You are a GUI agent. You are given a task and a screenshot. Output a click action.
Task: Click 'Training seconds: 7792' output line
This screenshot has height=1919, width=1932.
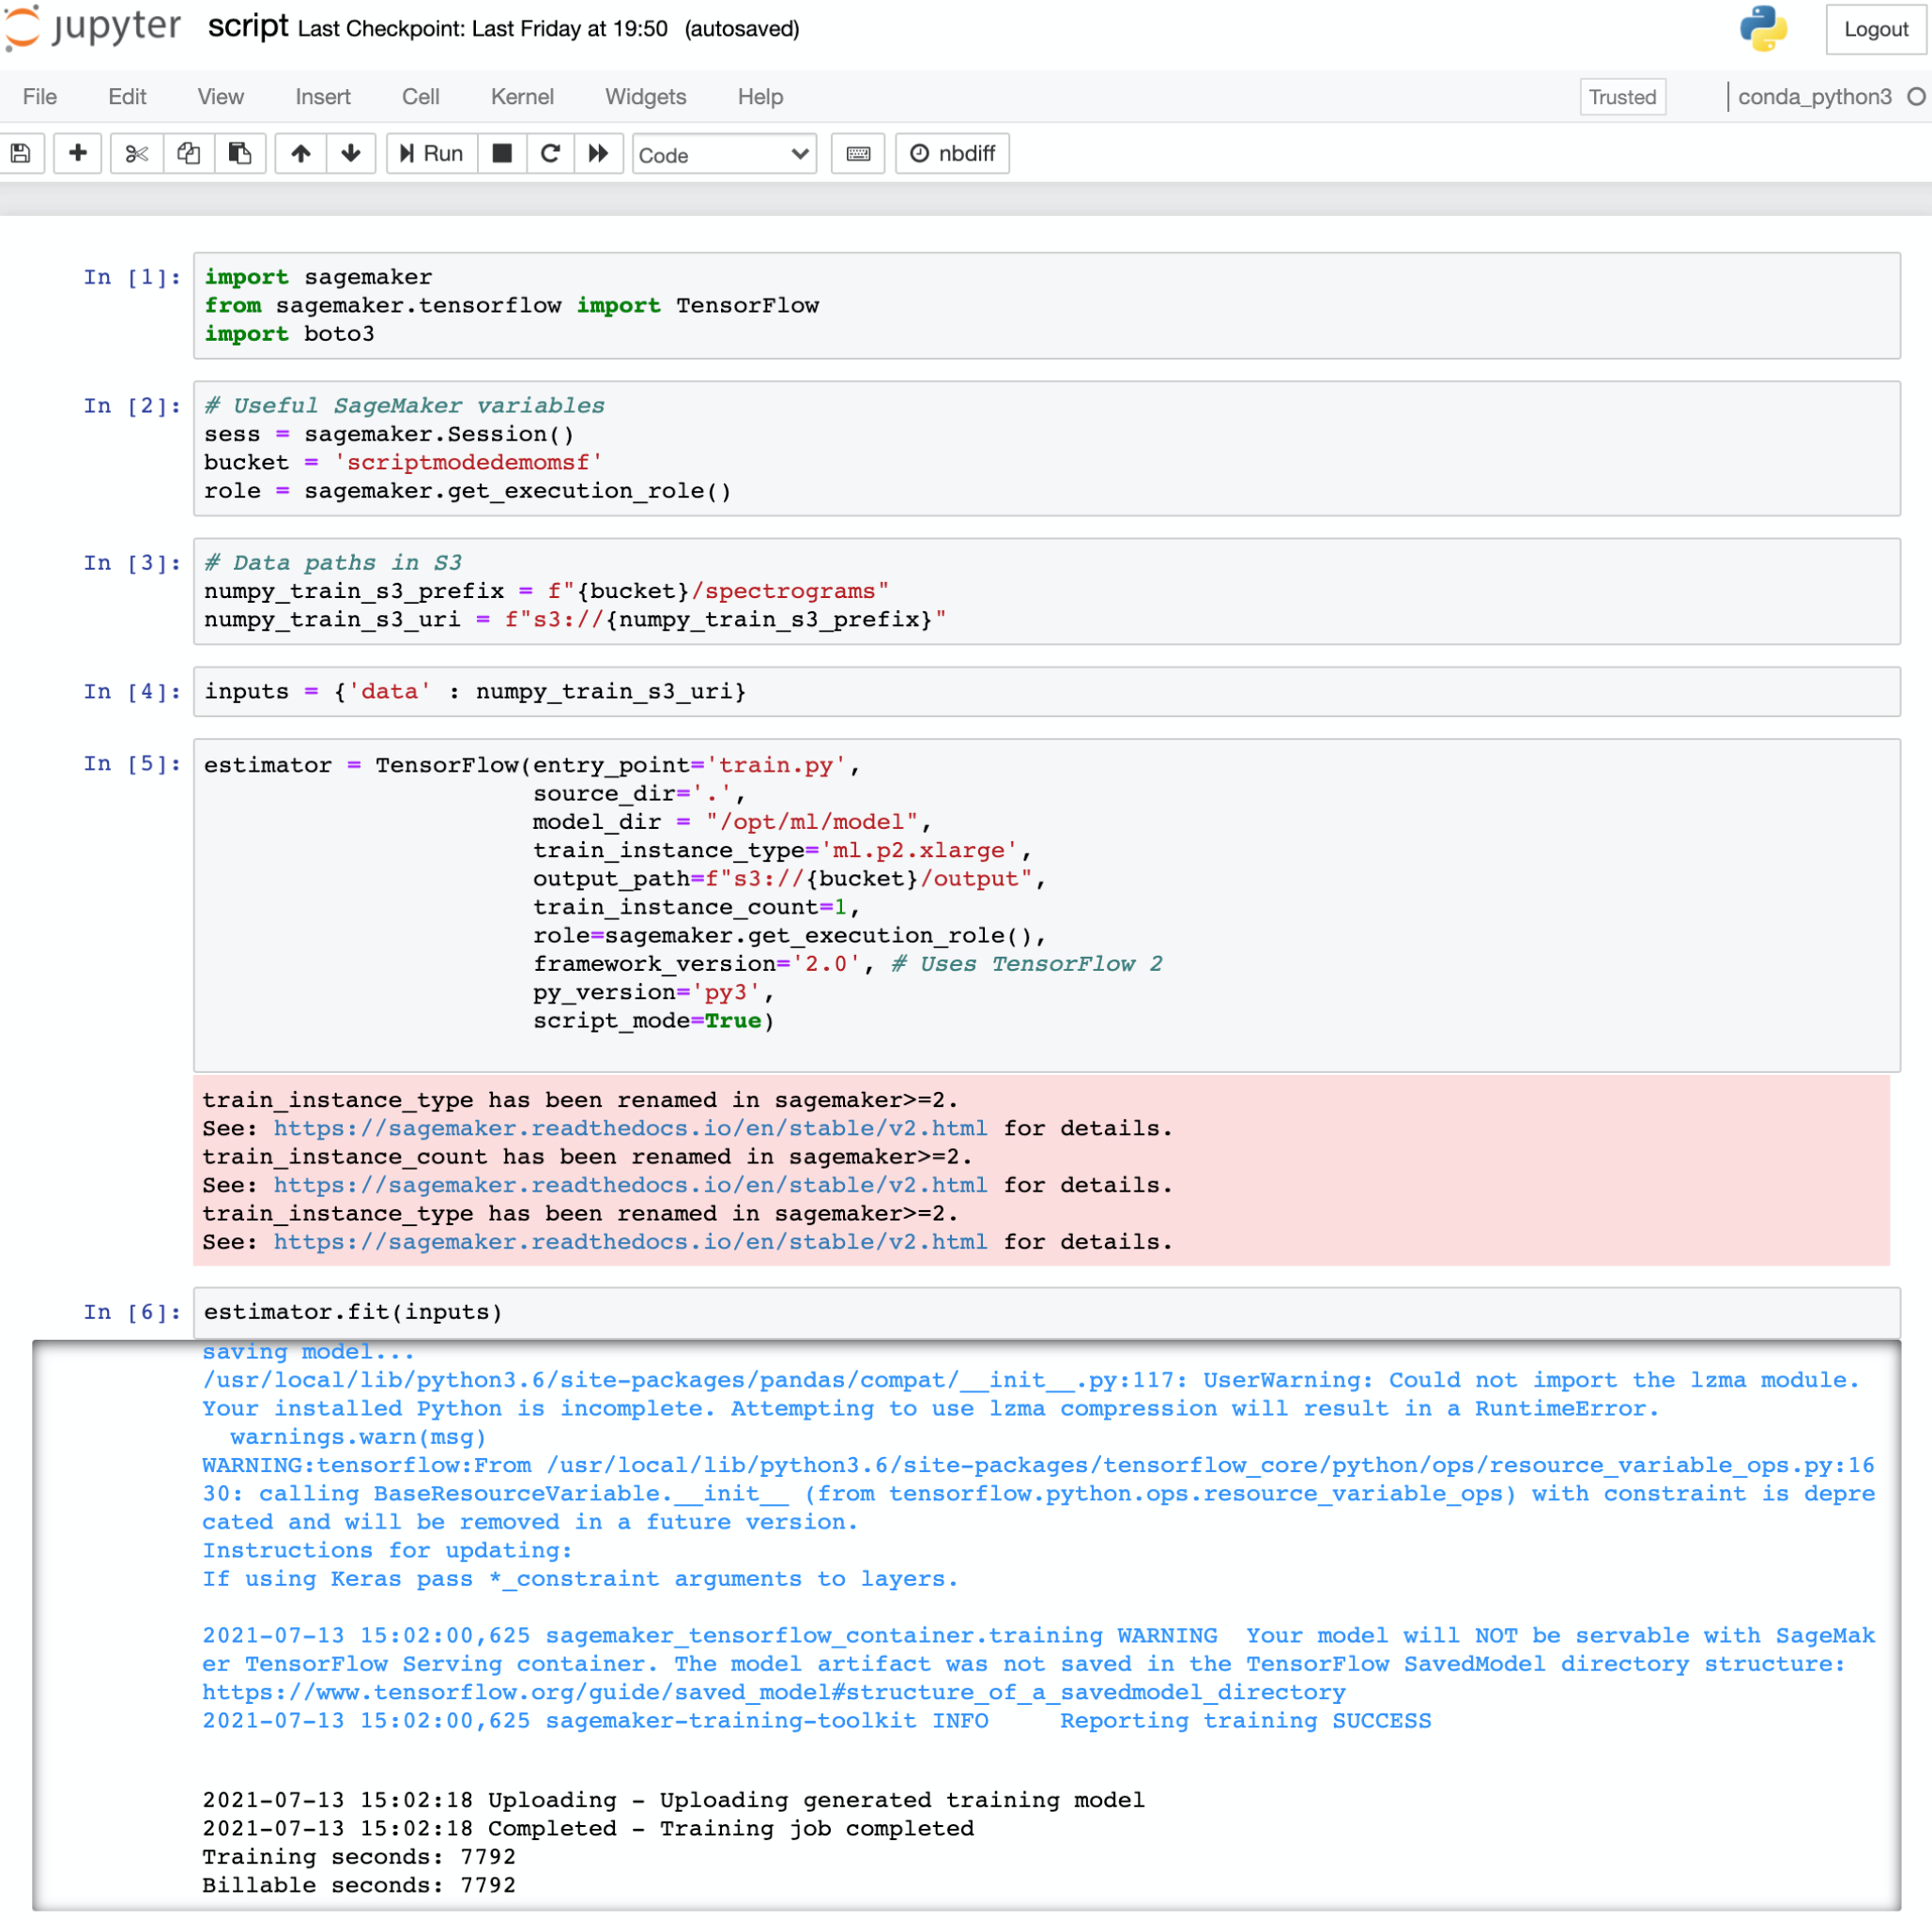coord(359,1857)
